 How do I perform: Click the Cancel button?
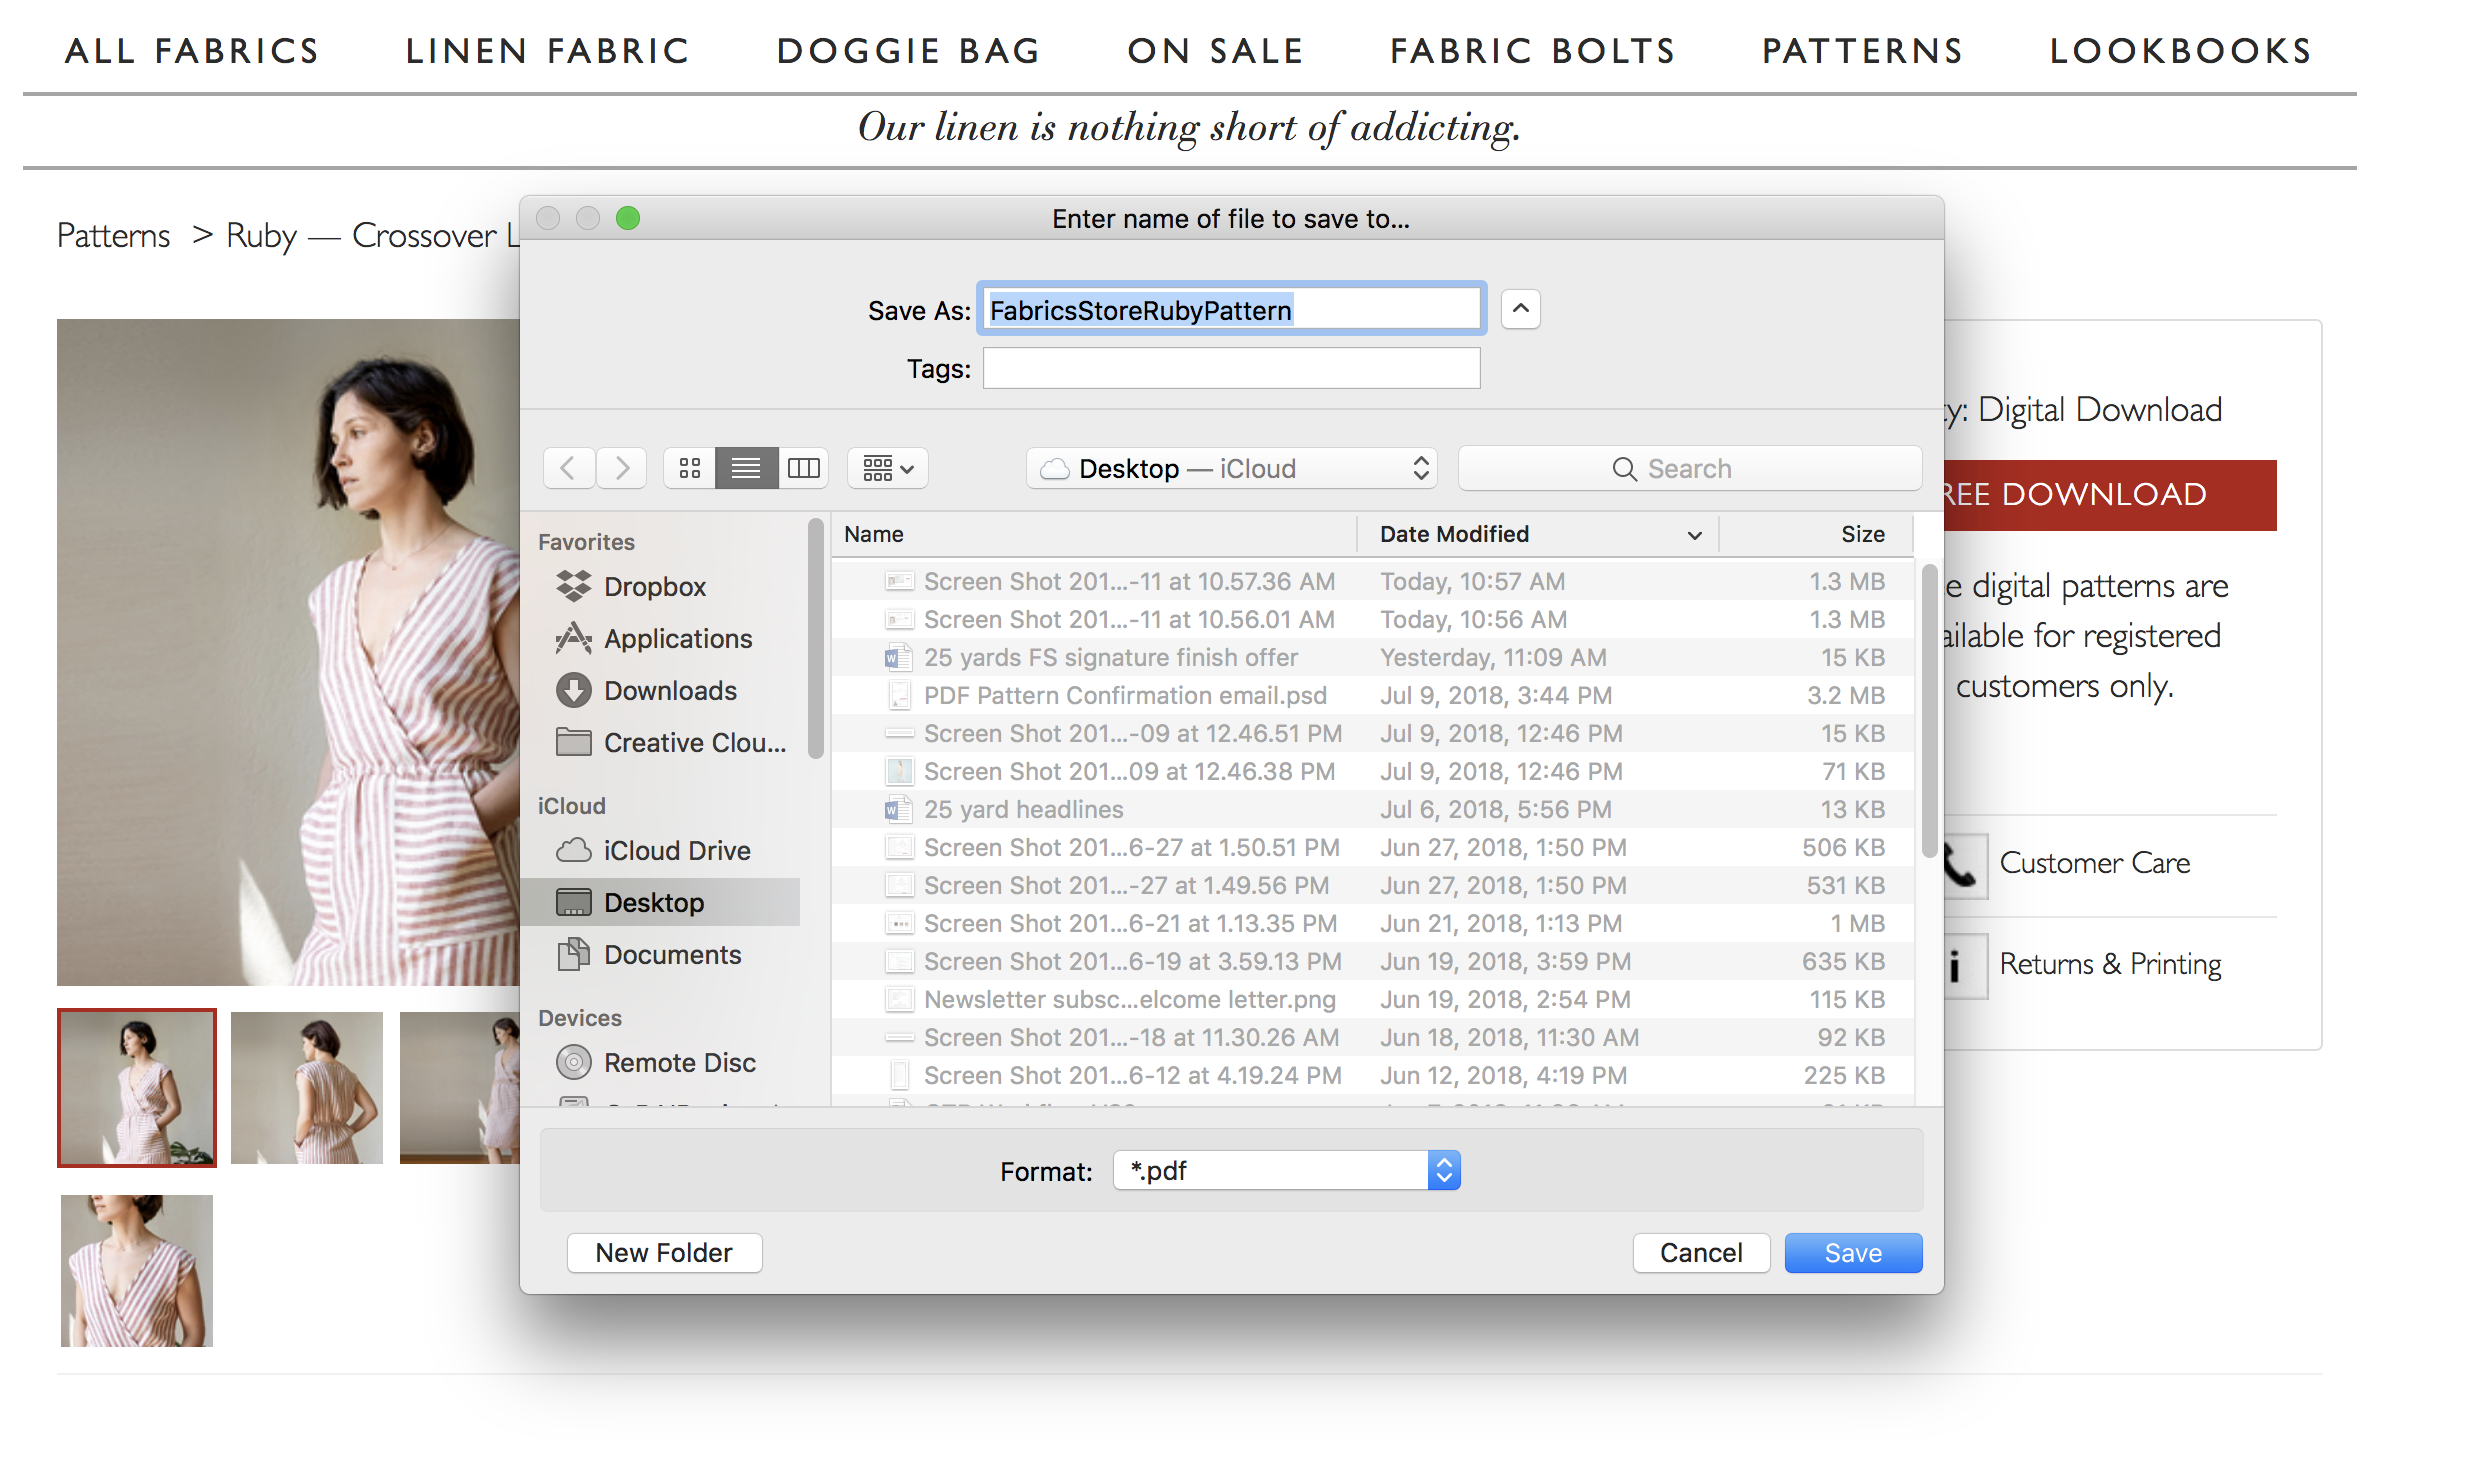tap(1695, 1253)
